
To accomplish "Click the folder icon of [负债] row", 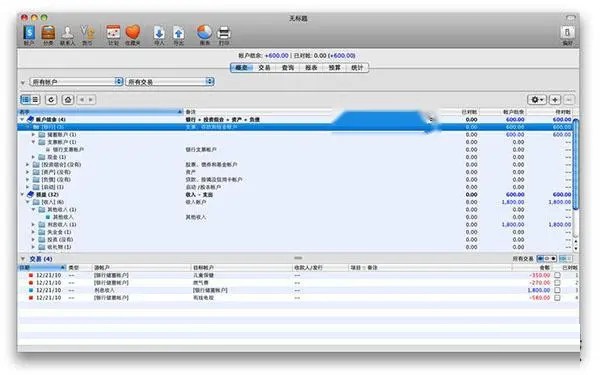I will point(36,179).
